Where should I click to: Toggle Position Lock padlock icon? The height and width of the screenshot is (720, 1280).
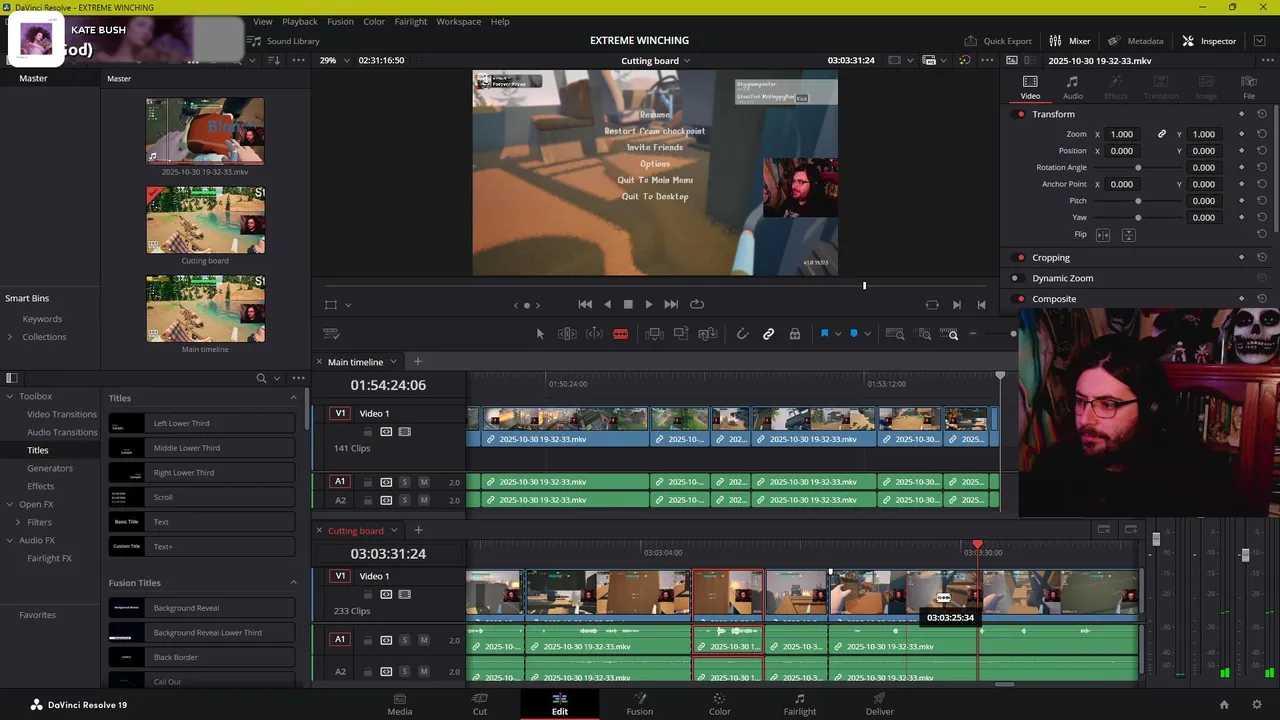click(x=795, y=334)
